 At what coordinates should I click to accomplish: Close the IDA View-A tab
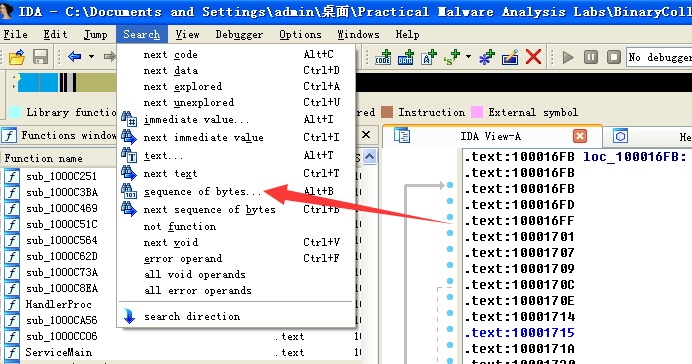tap(580, 136)
